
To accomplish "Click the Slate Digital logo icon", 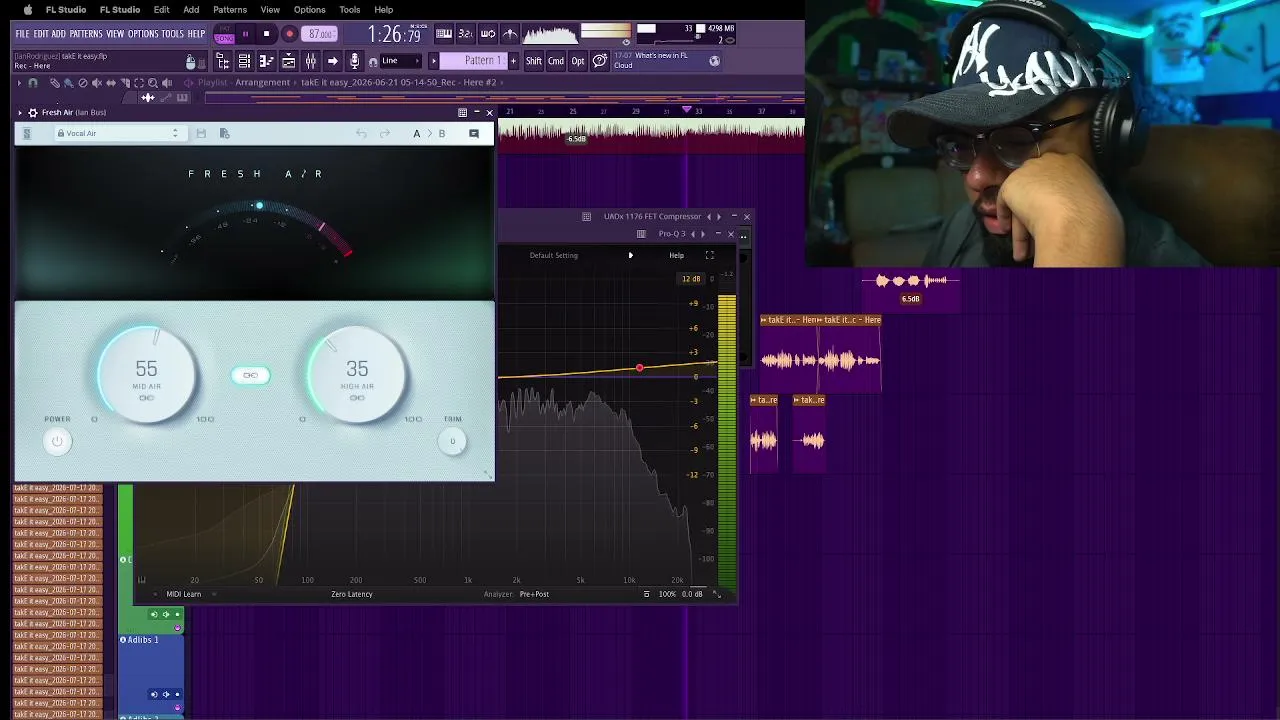I will pos(27,133).
